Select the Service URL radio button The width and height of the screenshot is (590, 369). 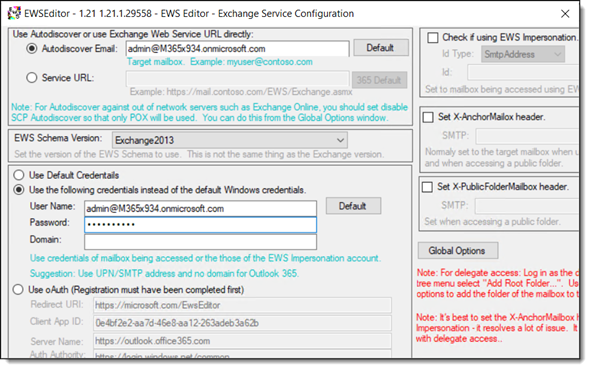32,77
